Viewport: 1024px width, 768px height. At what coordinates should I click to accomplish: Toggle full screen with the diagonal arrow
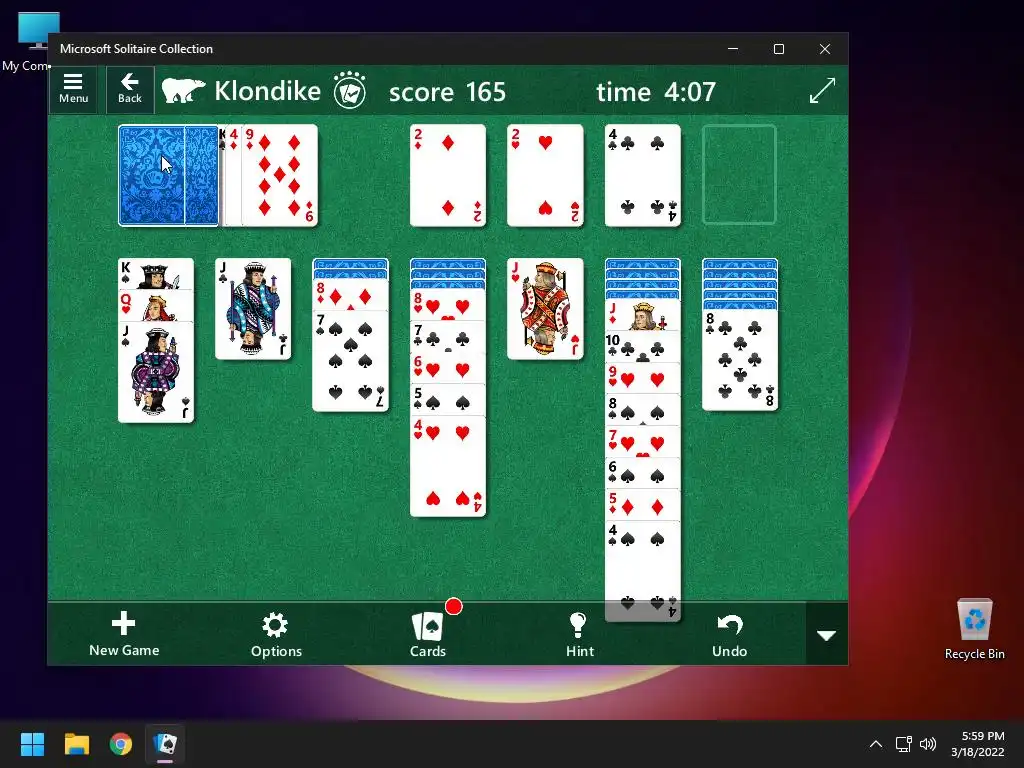coord(822,90)
